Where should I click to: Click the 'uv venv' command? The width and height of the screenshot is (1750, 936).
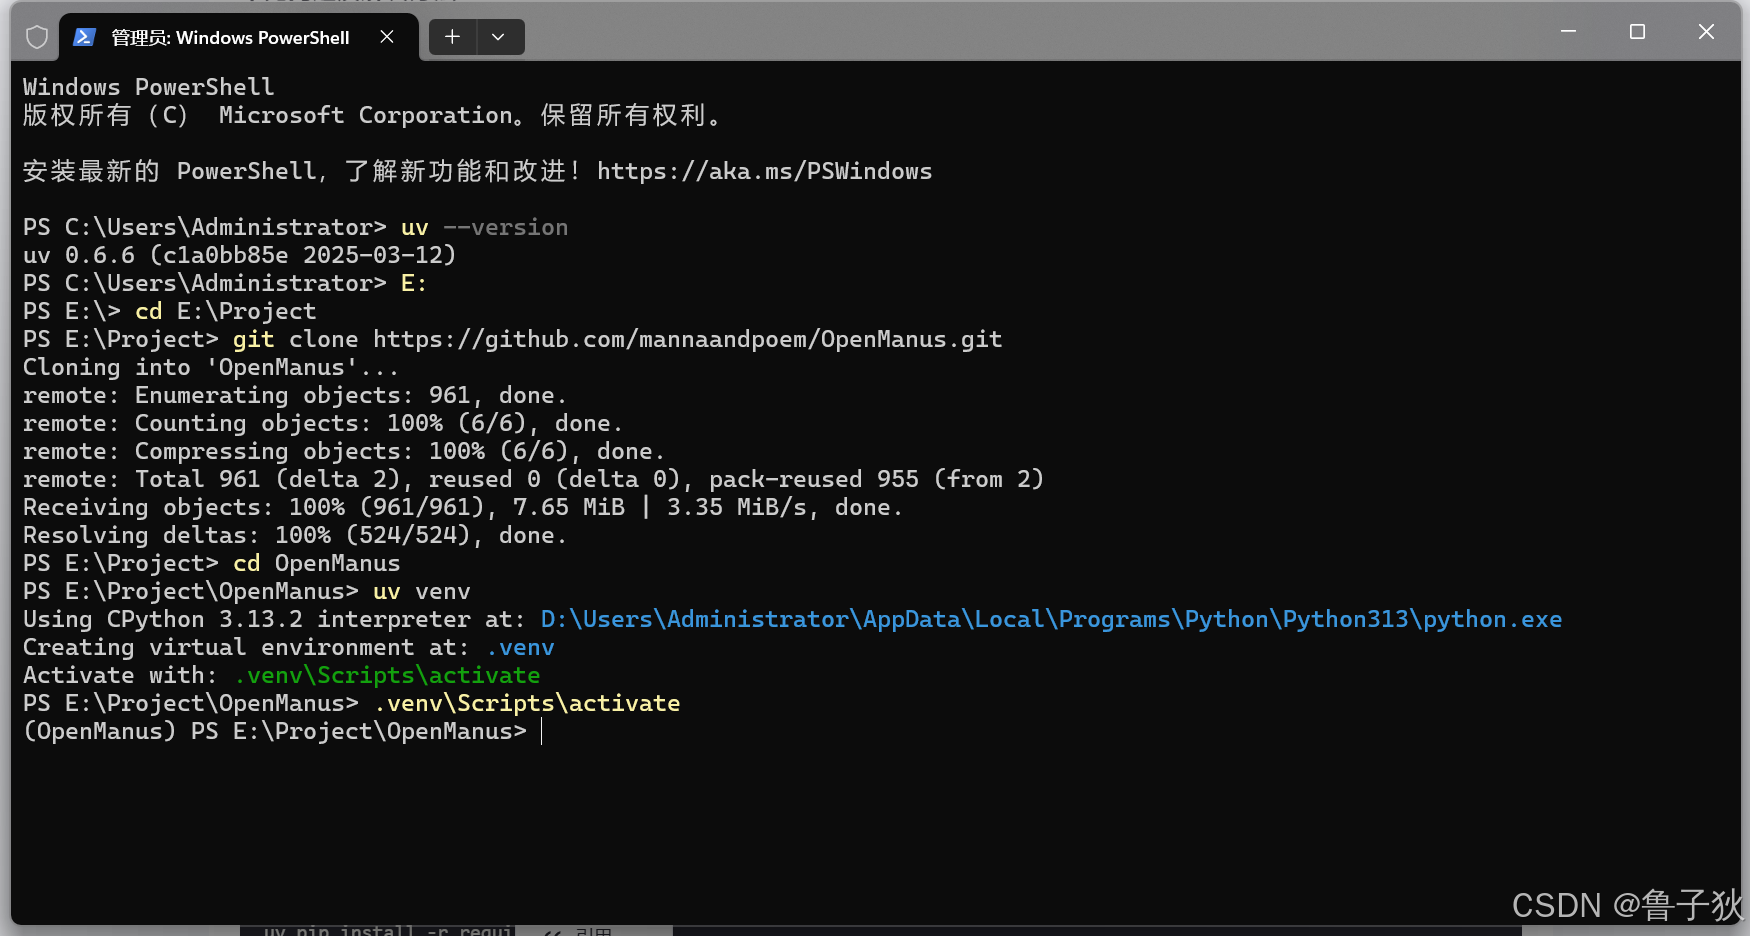point(422,591)
